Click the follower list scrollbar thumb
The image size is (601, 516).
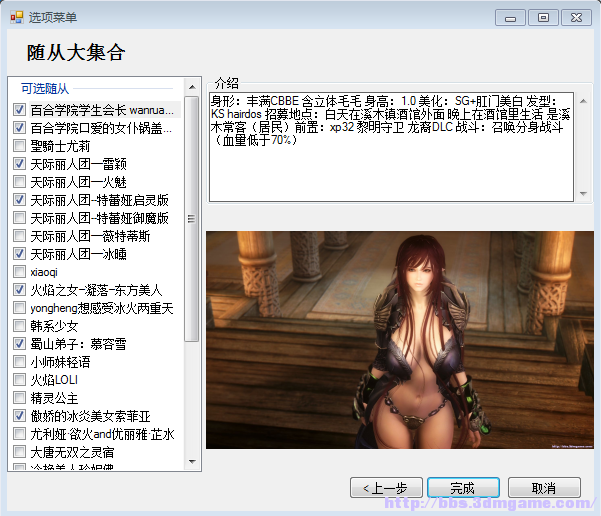(191, 219)
